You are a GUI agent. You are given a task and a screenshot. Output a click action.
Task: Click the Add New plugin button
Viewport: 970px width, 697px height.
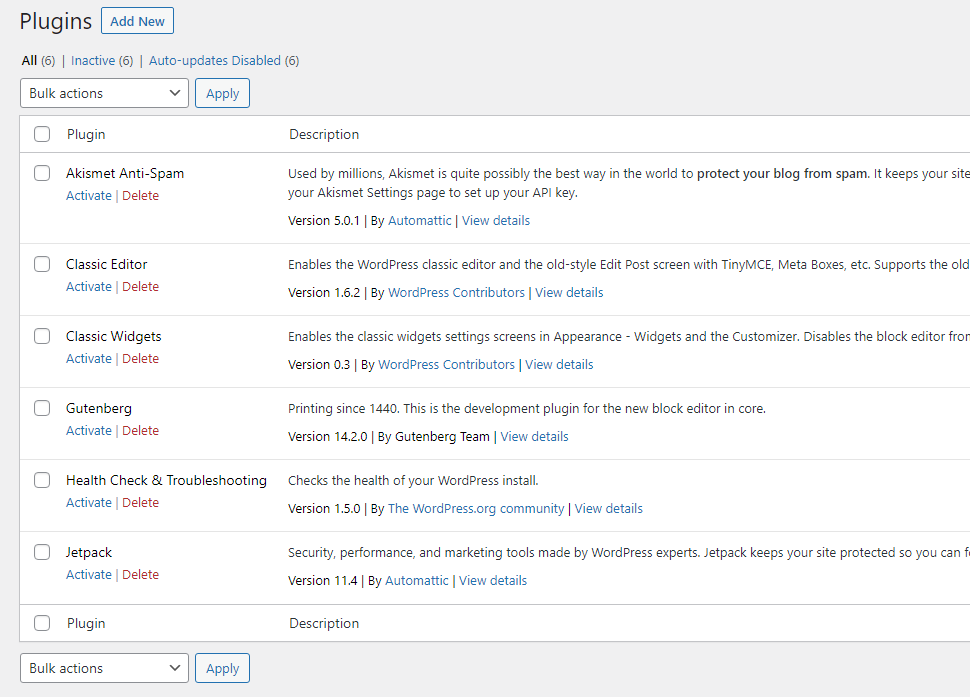pyautogui.click(x=137, y=21)
